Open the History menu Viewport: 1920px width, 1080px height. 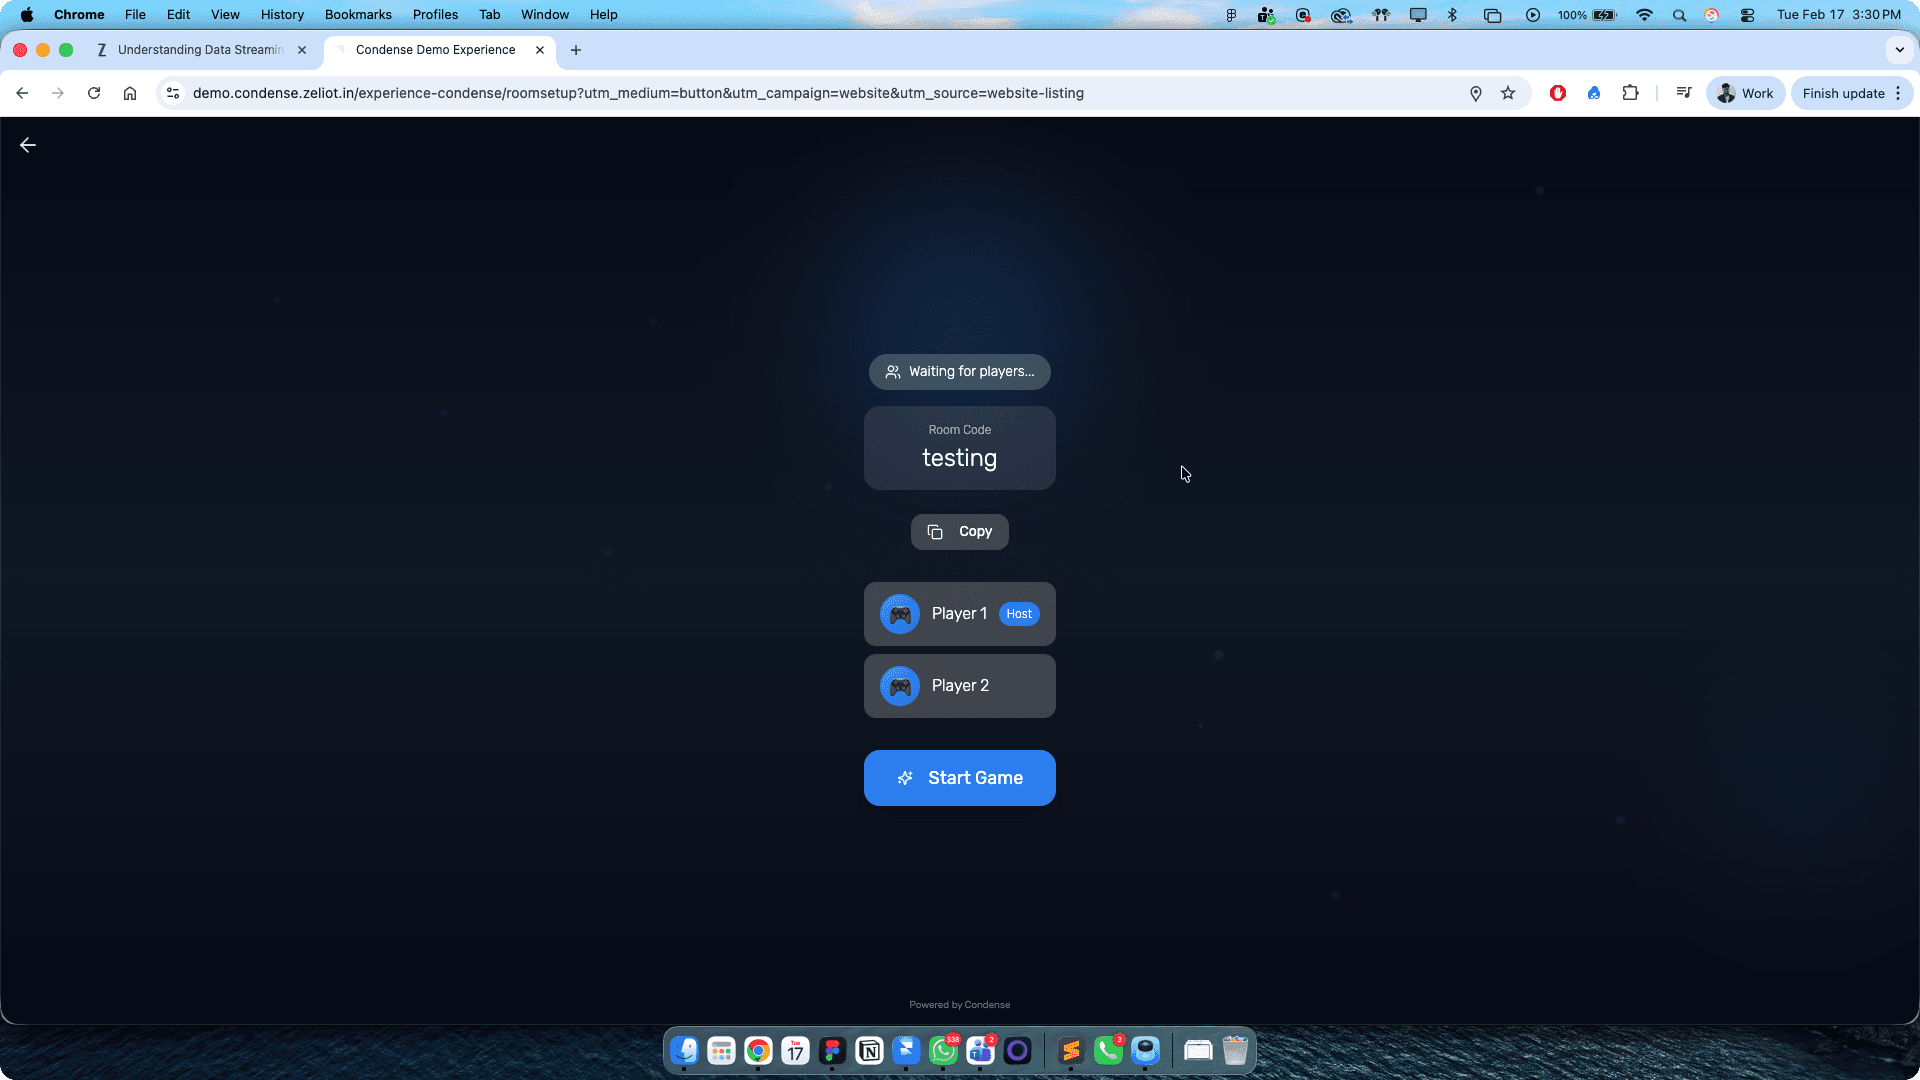pyautogui.click(x=282, y=15)
